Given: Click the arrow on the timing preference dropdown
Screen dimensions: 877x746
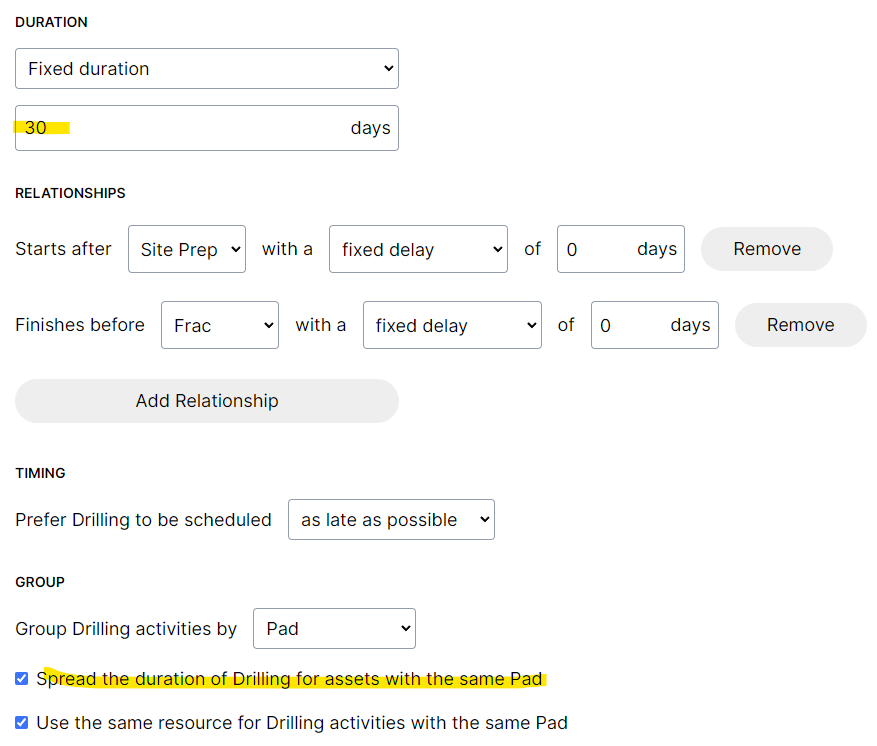Looking at the screenshot, I should pos(483,519).
